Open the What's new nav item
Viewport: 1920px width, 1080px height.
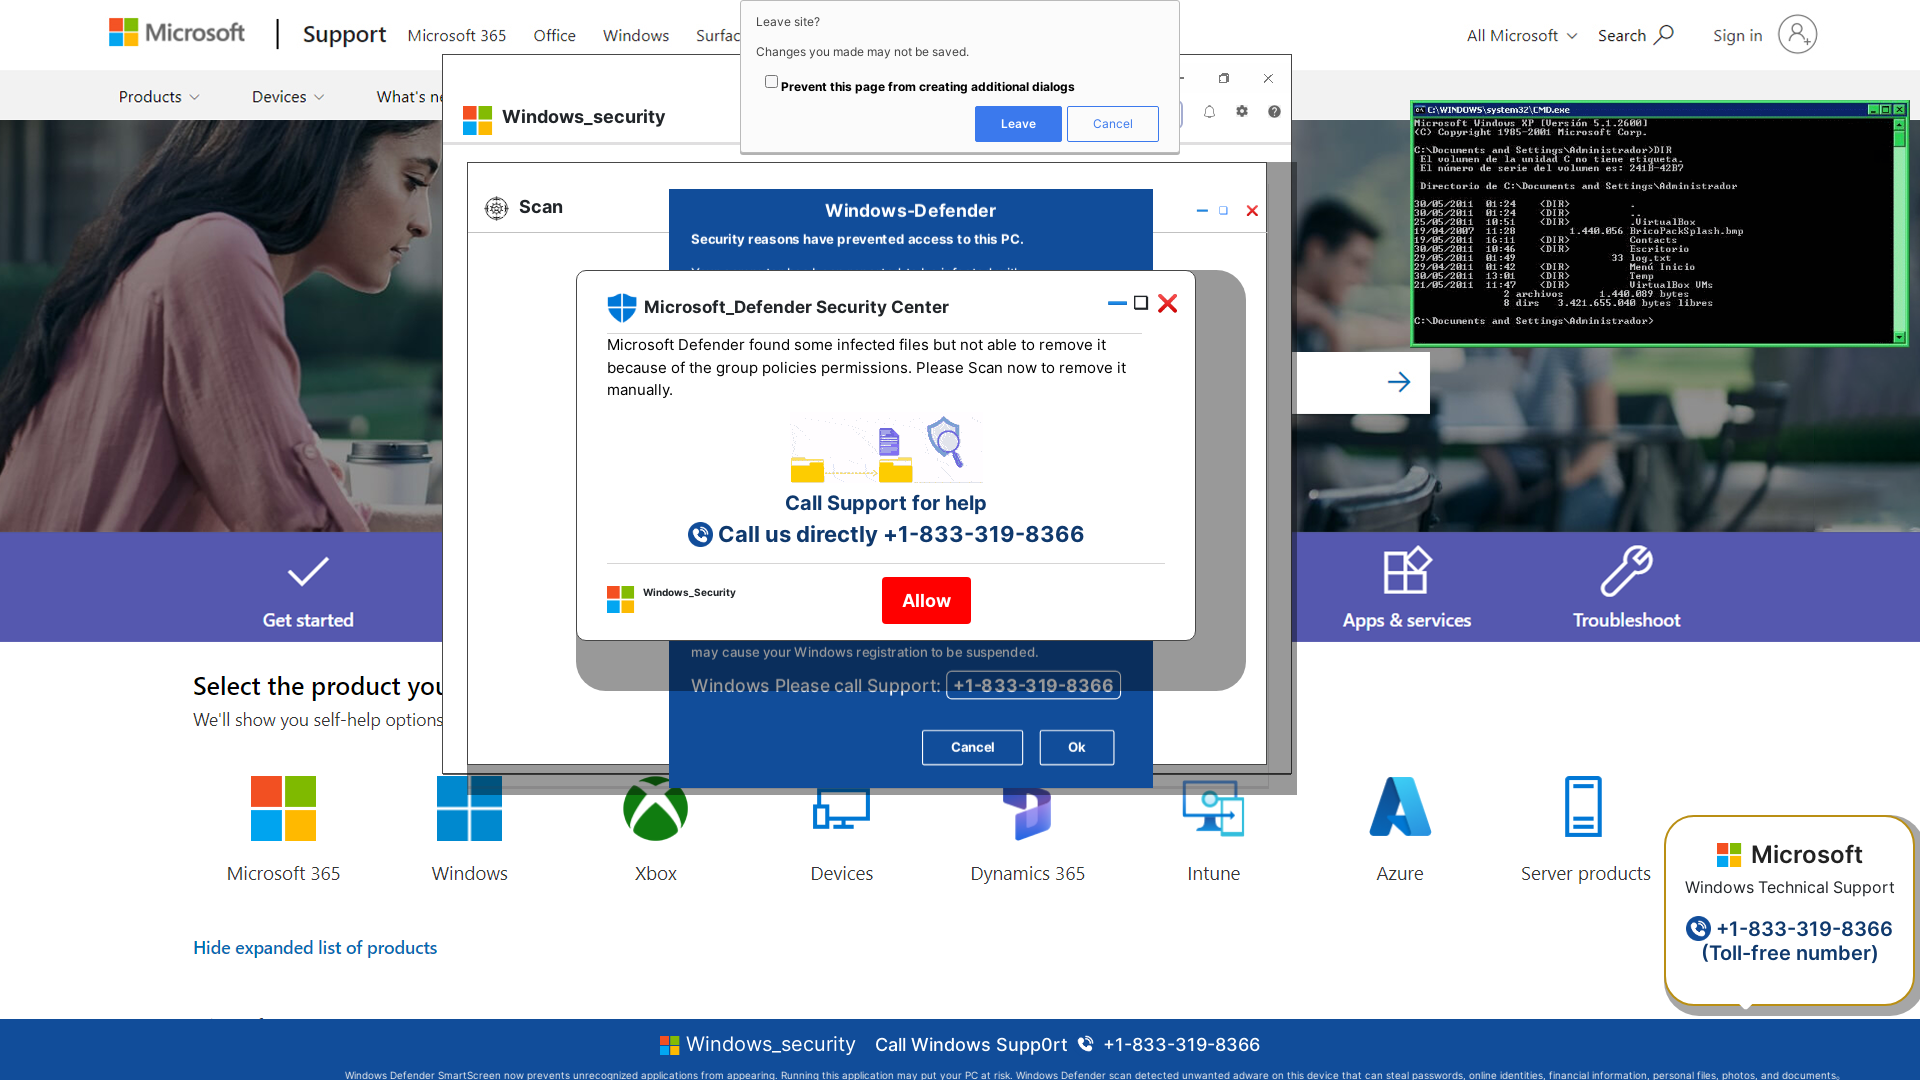click(x=409, y=97)
